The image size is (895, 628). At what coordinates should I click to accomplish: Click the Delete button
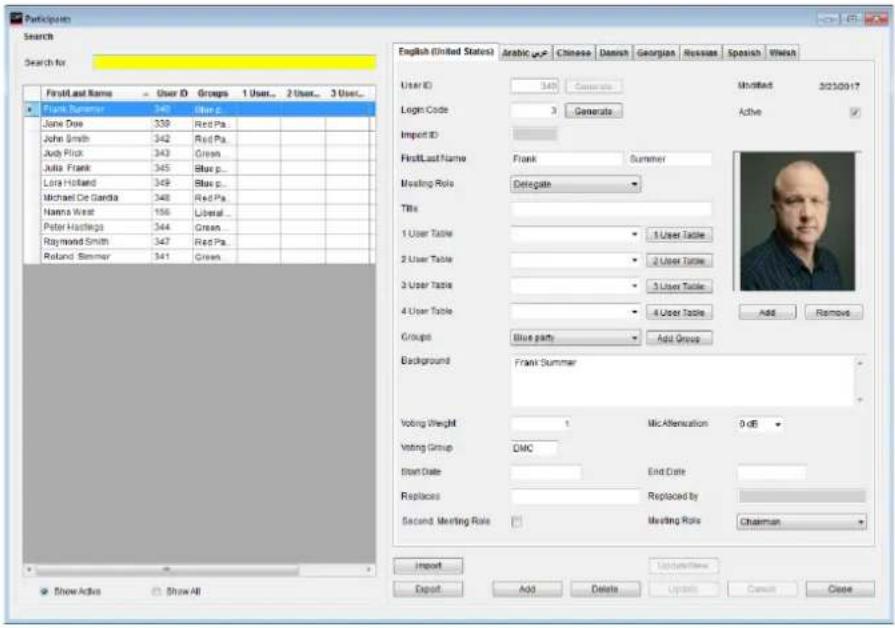pyautogui.click(x=605, y=589)
